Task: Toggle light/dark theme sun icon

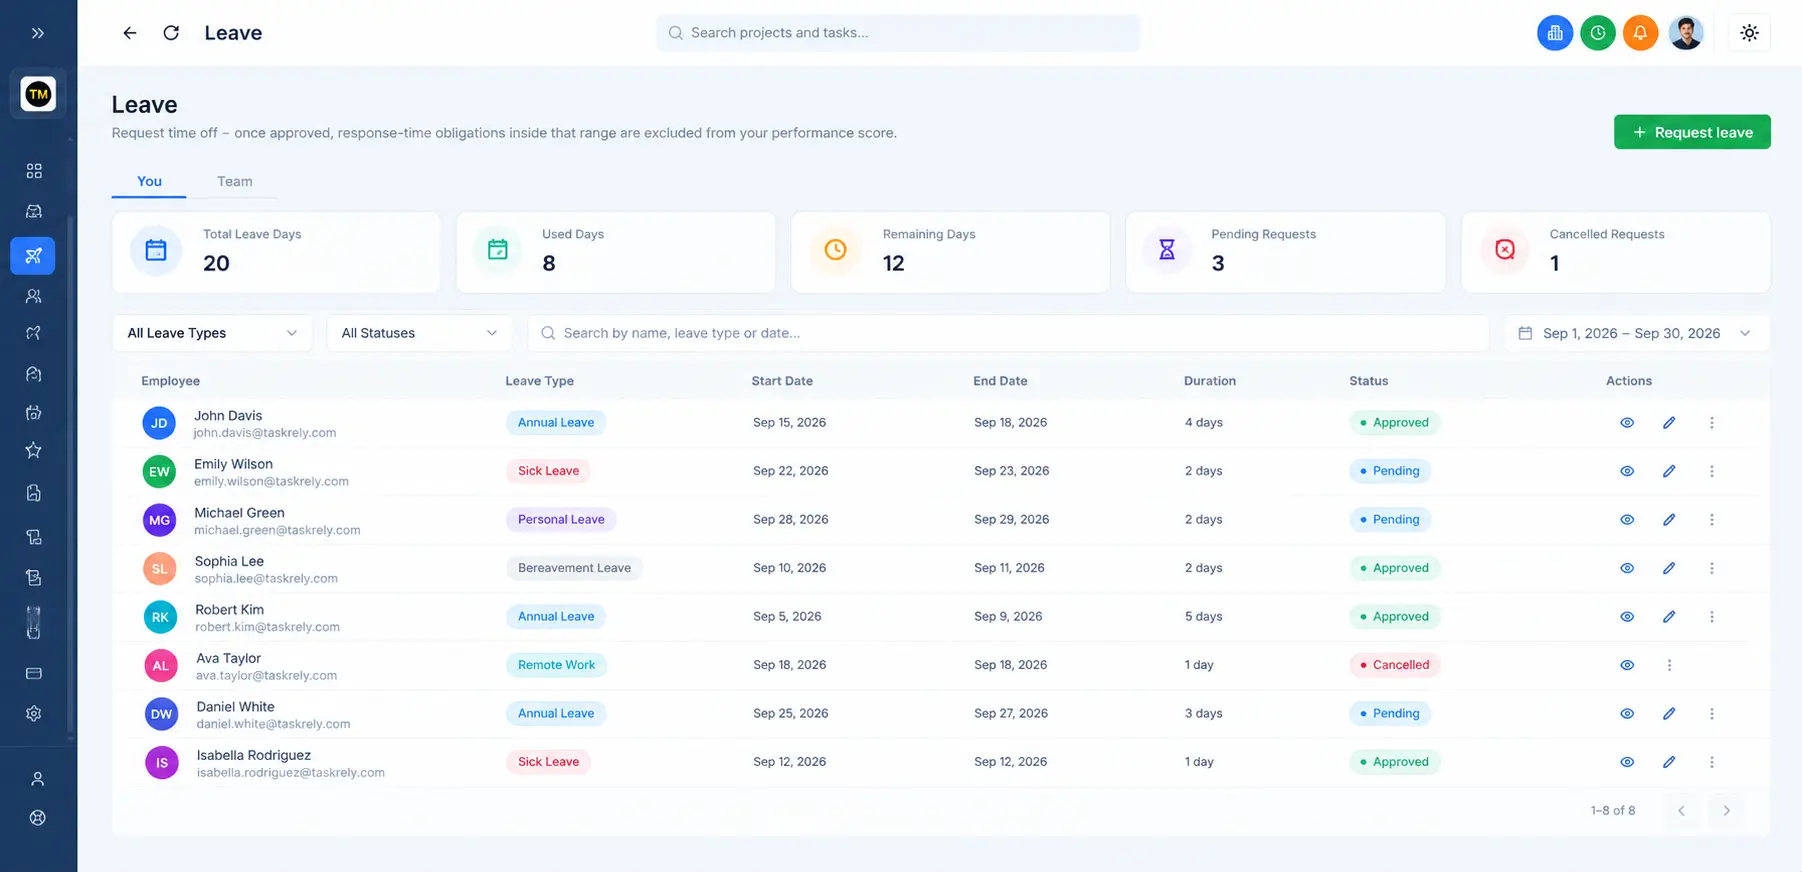Action: (x=1749, y=33)
